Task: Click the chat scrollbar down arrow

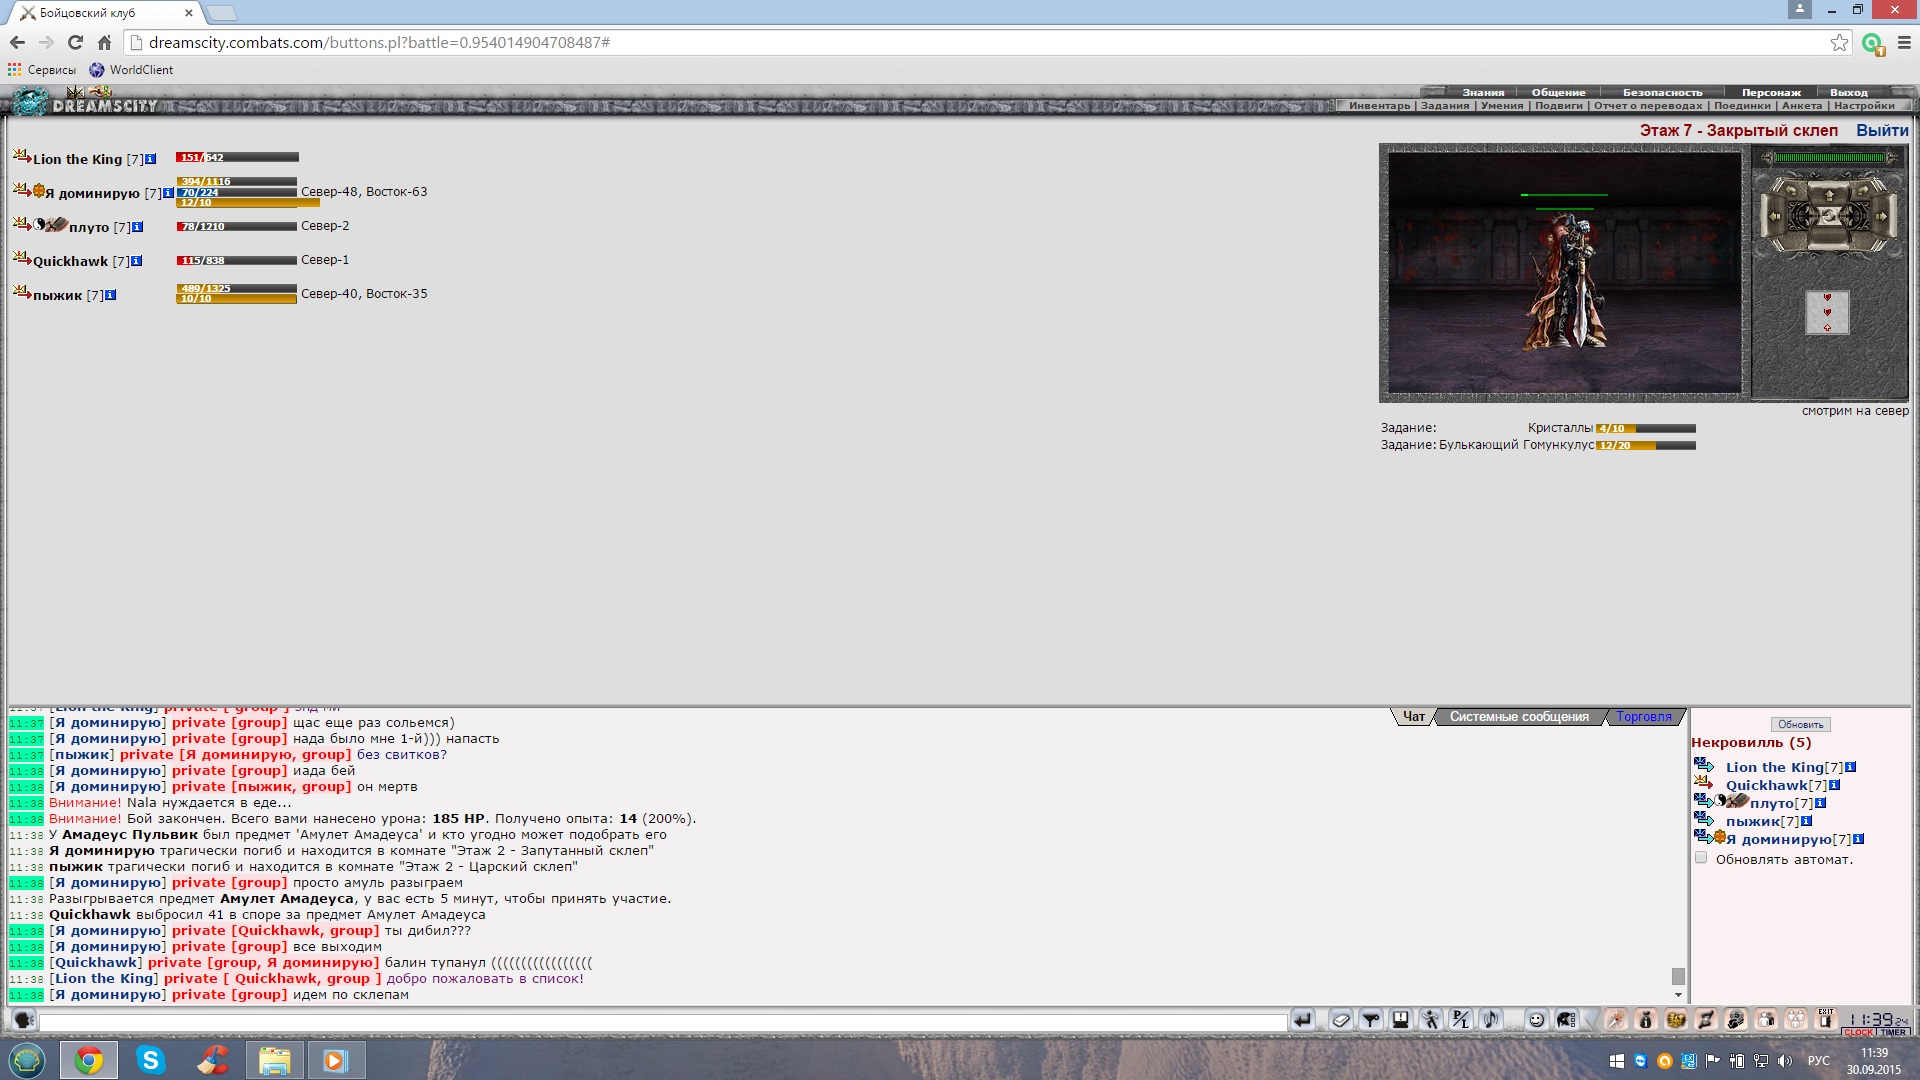Action: point(1678,995)
